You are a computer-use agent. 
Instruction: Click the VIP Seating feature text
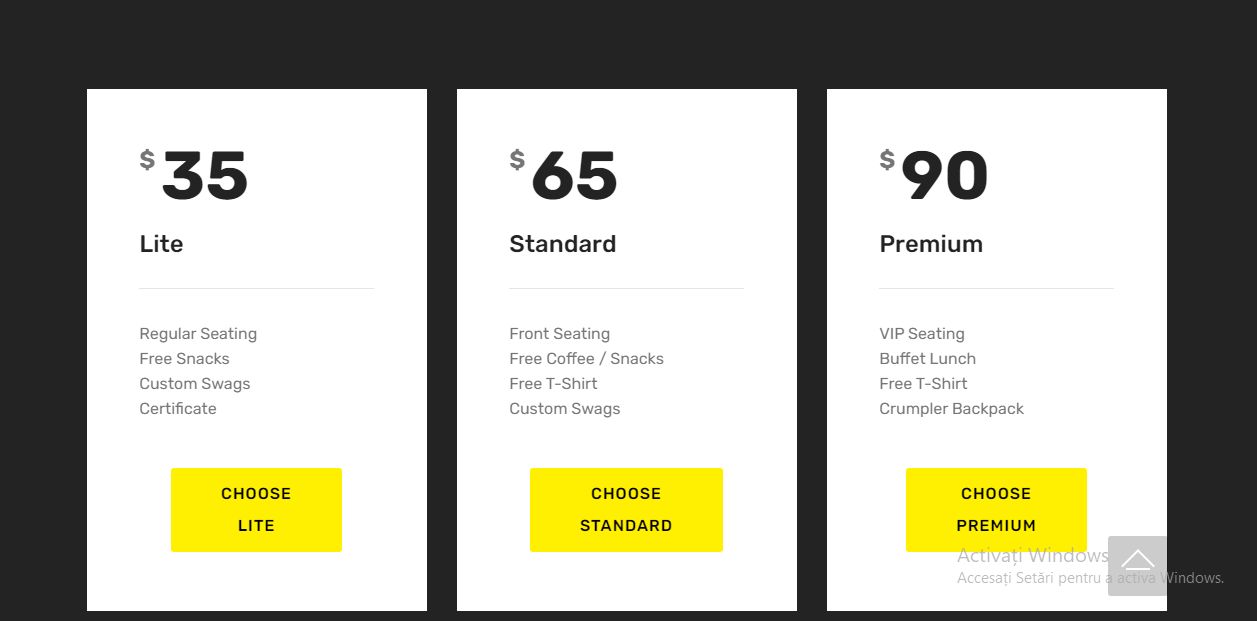pyautogui.click(x=922, y=334)
